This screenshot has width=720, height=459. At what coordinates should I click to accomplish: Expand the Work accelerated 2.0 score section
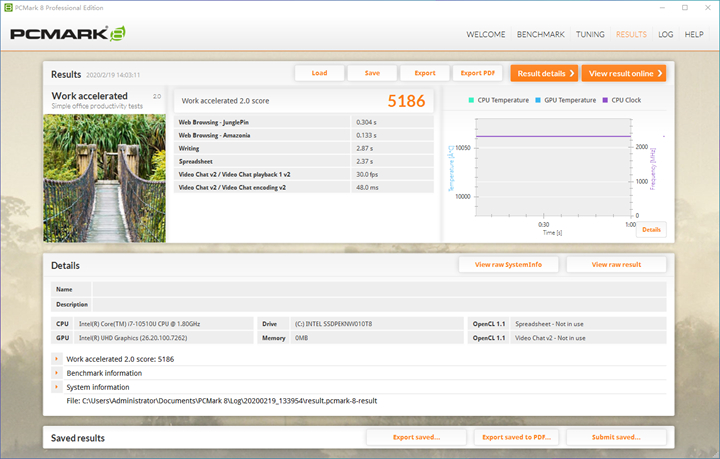(56, 358)
